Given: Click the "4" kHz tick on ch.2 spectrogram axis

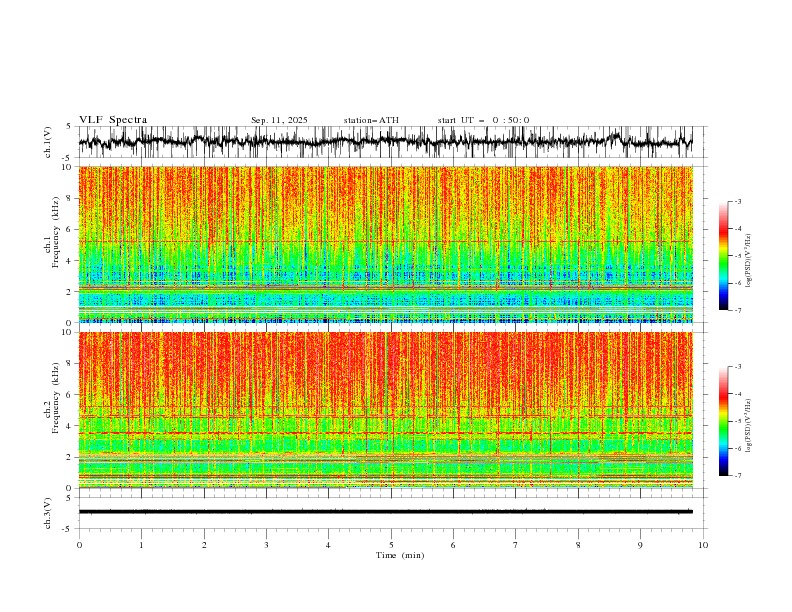Looking at the screenshot, I should [x=69, y=426].
